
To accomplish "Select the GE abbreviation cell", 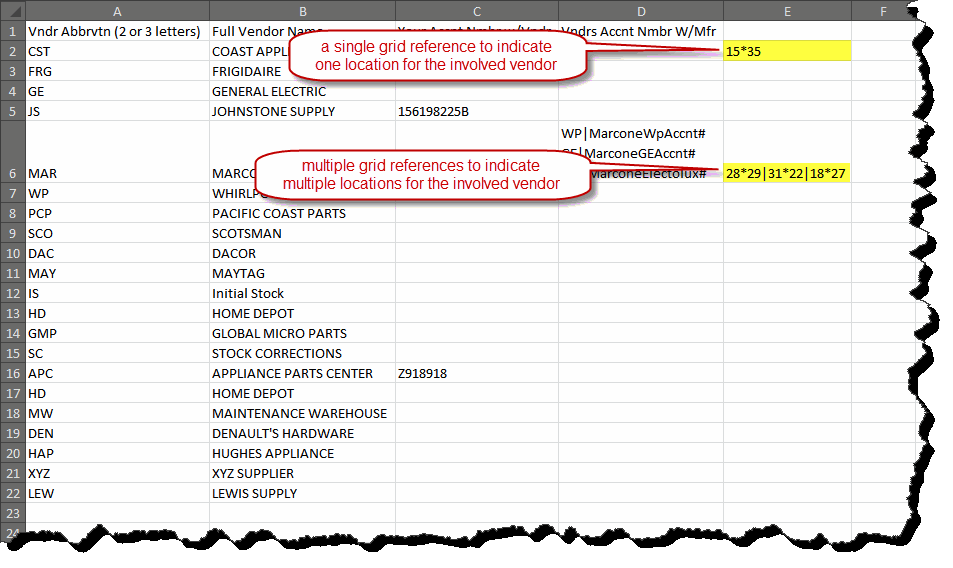I will coord(117,91).
